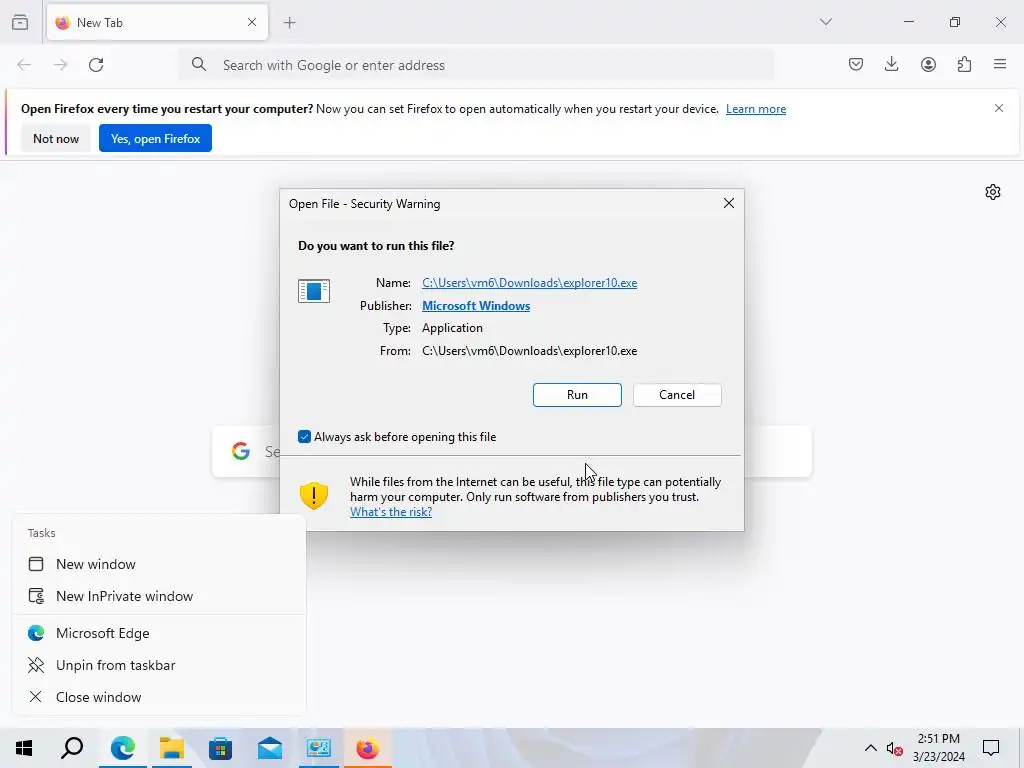Click the muted speaker volume icon
Viewport: 1024px width, 768px height.
click(895, 749)
